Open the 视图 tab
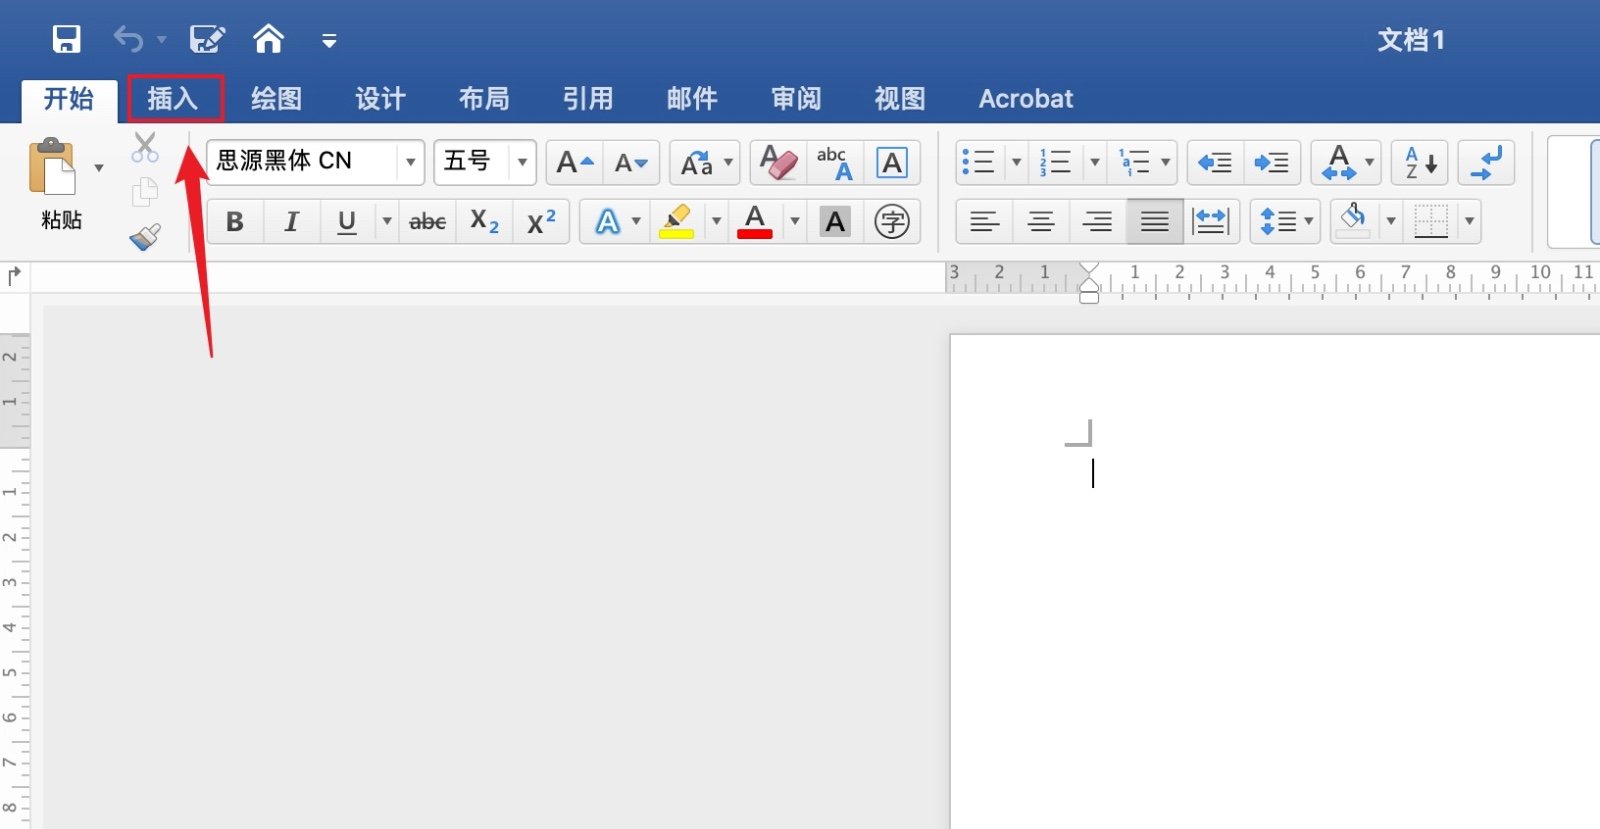The width and height of the screenshot is (1600, 829). click(x=900, y=99)
